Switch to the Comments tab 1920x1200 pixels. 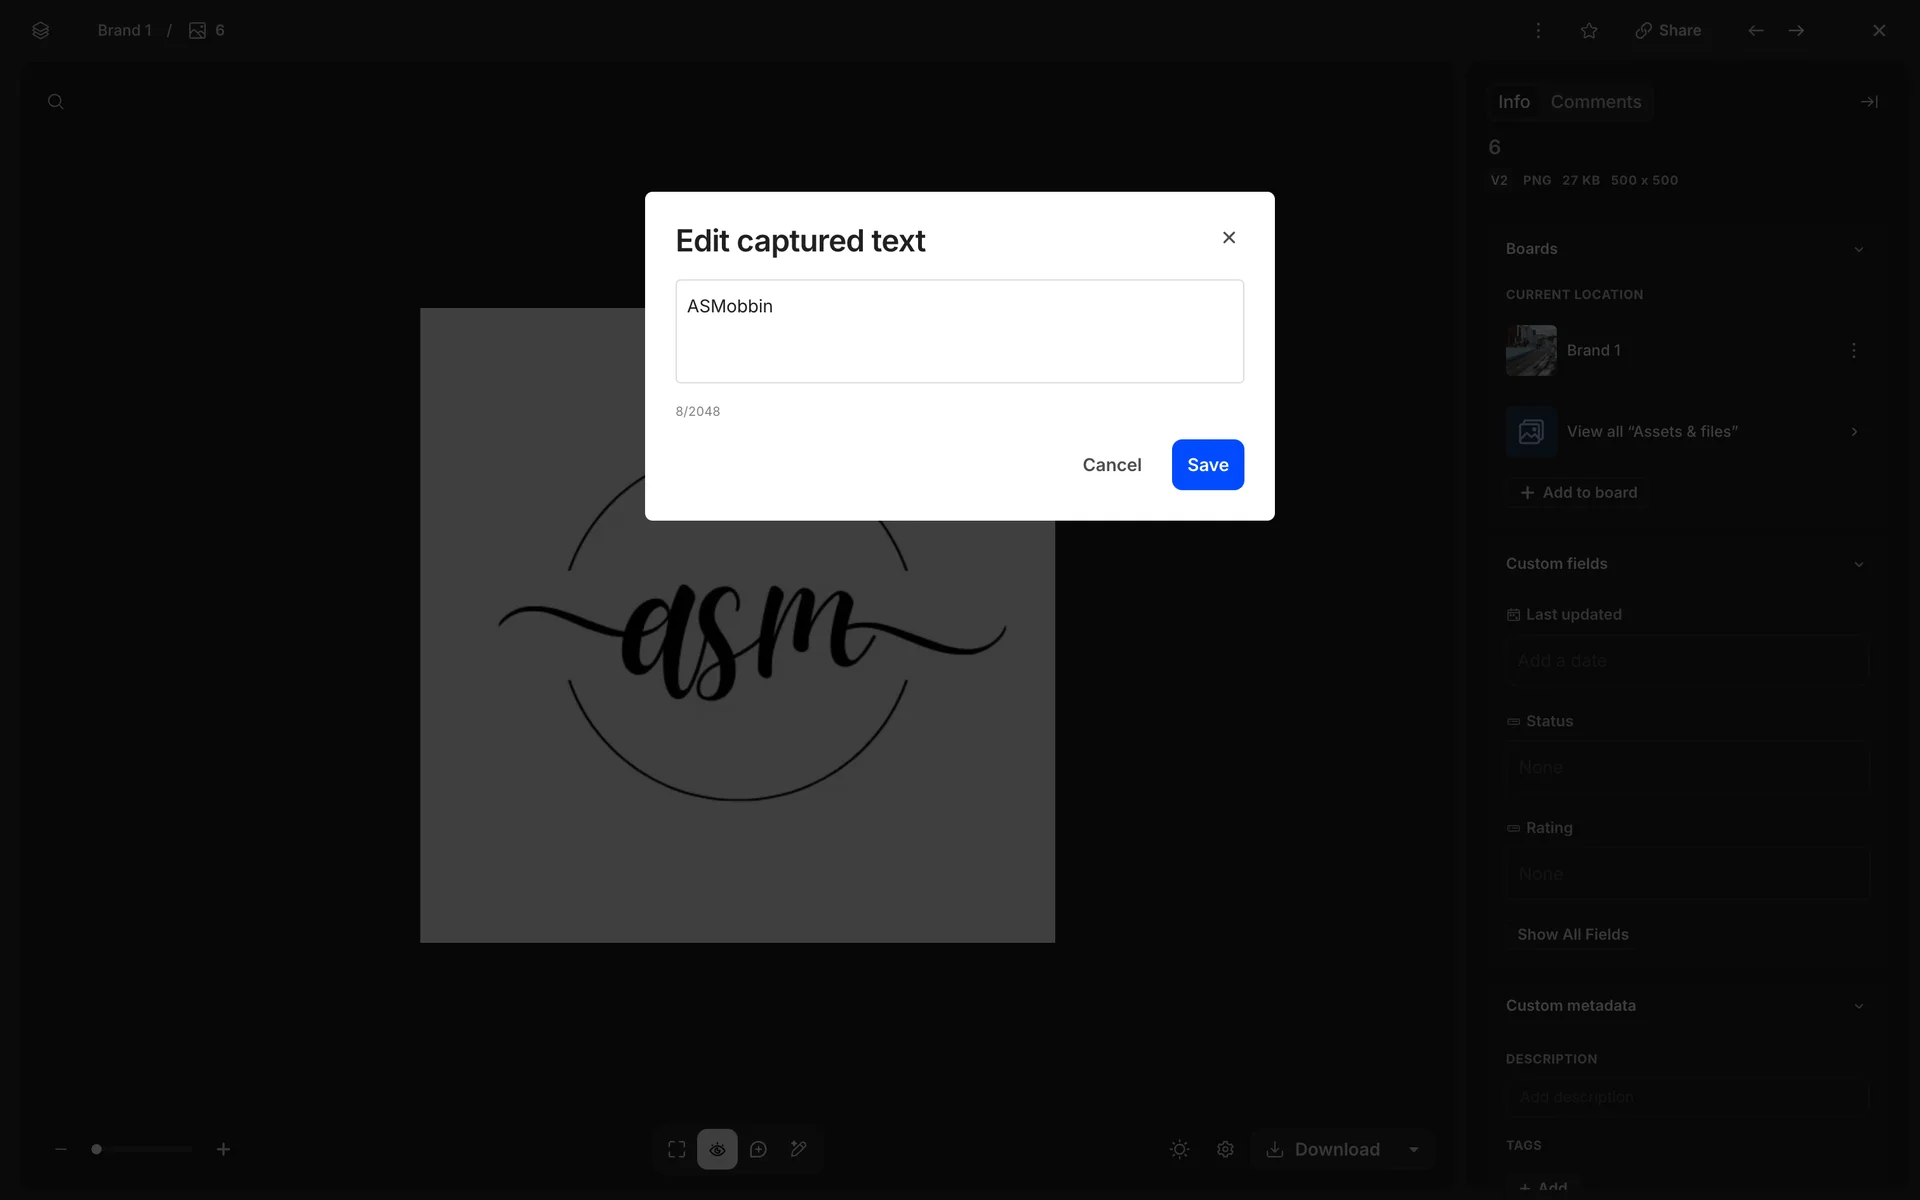click(x=1595, y=102)
